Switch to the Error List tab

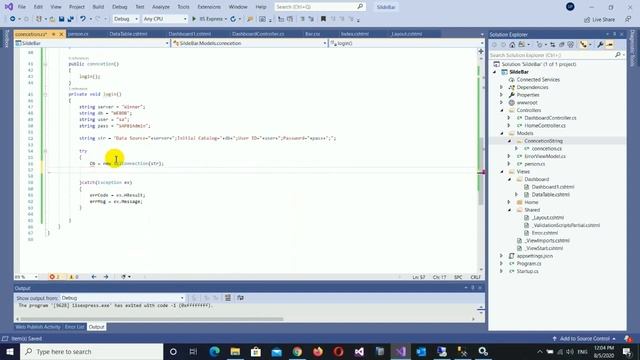pyautogui.click(x=74, y=327)
